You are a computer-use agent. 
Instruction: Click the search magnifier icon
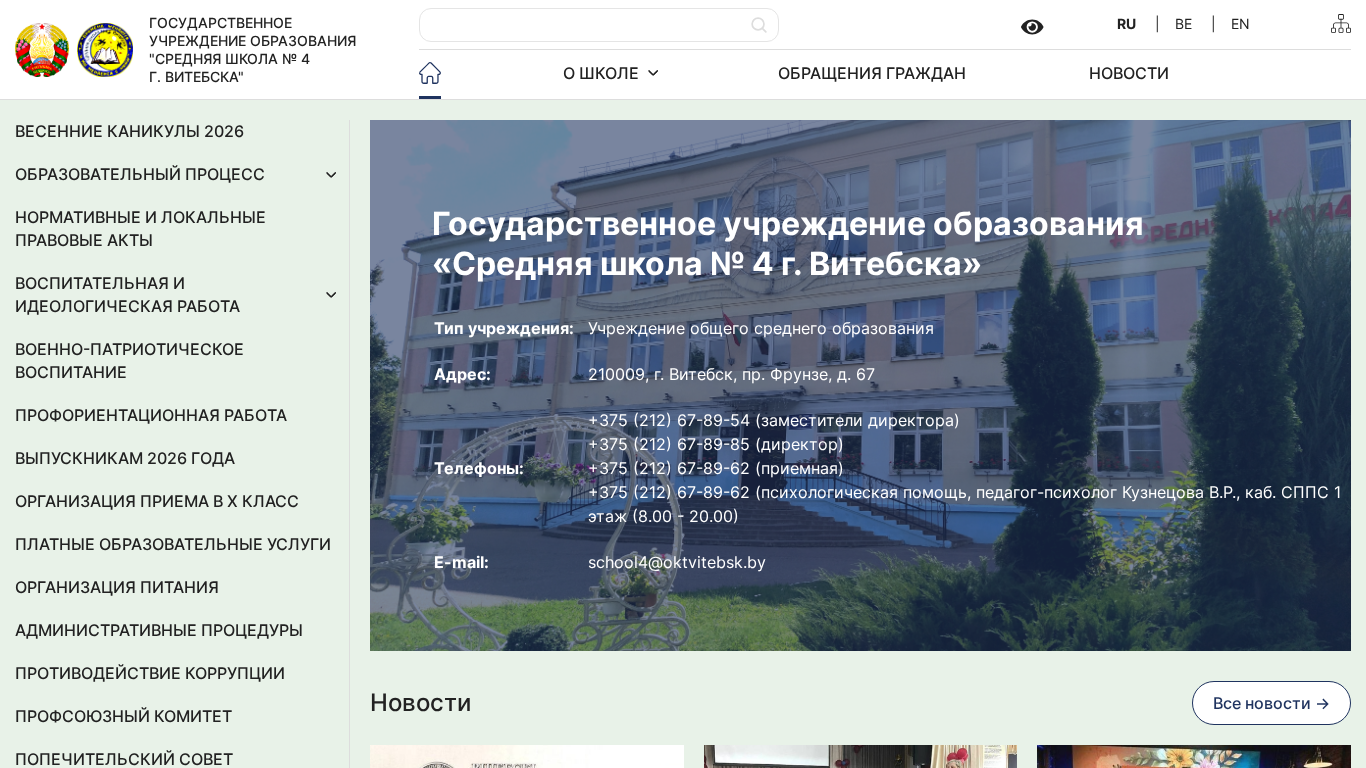(x=759, y=25)
